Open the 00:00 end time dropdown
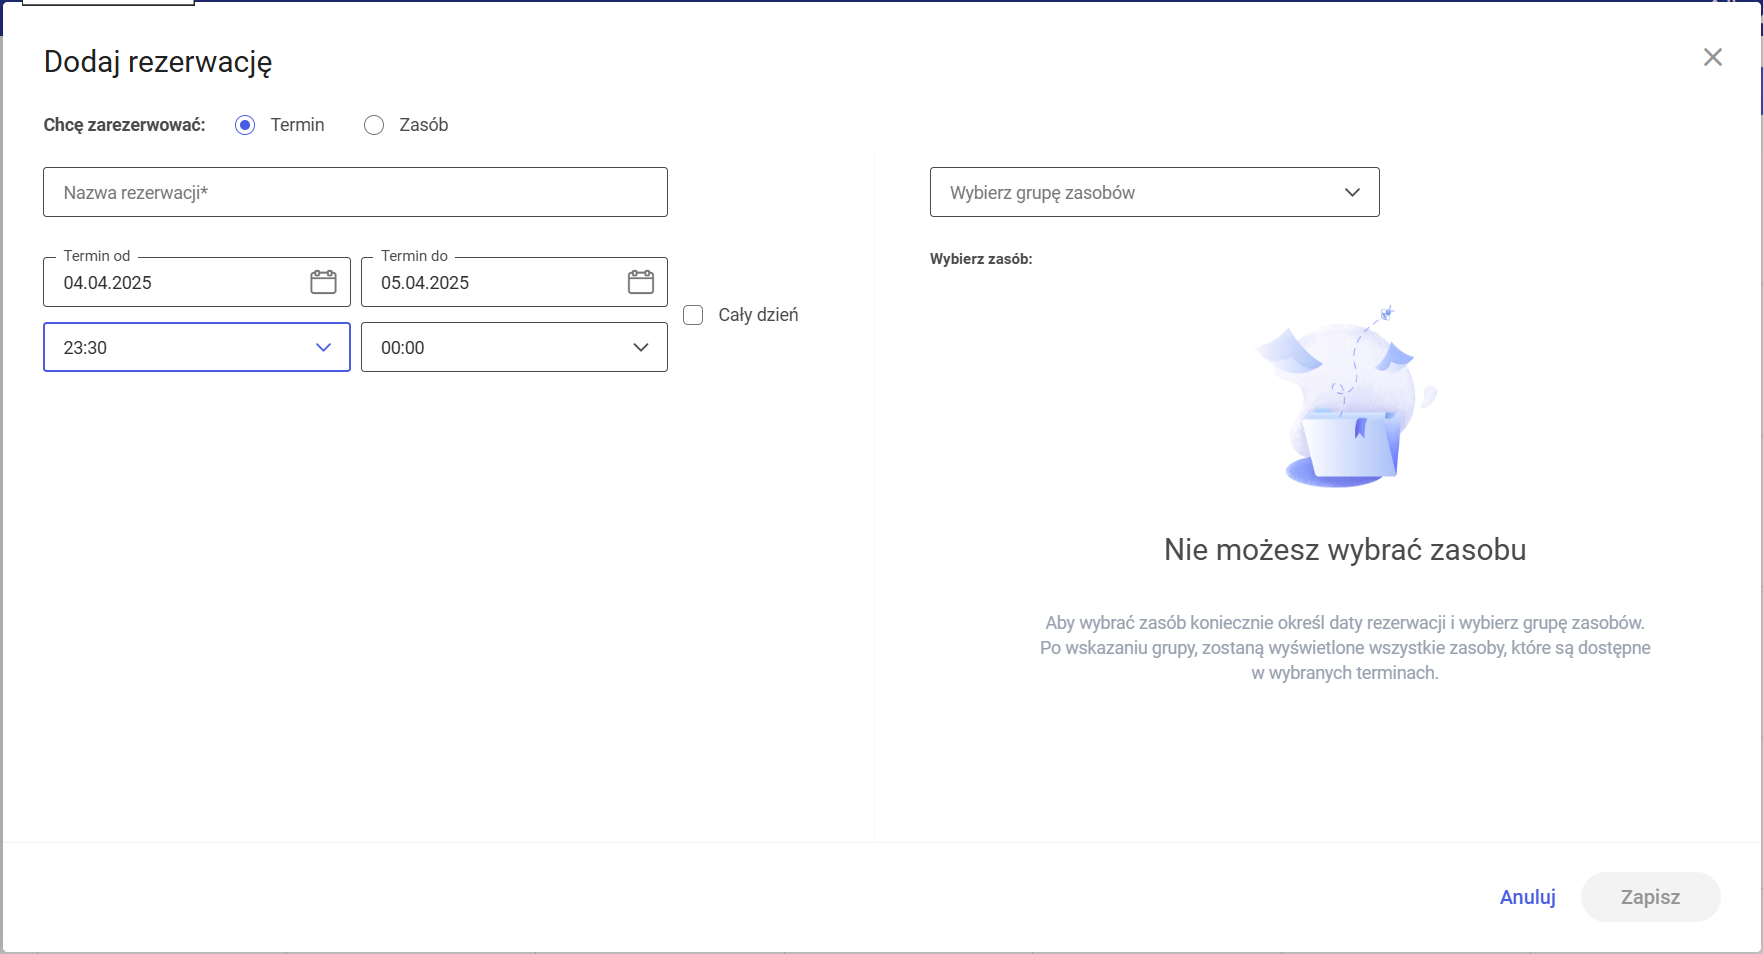This screenshot has width=1763, height=954. click(x=514, y=347)
